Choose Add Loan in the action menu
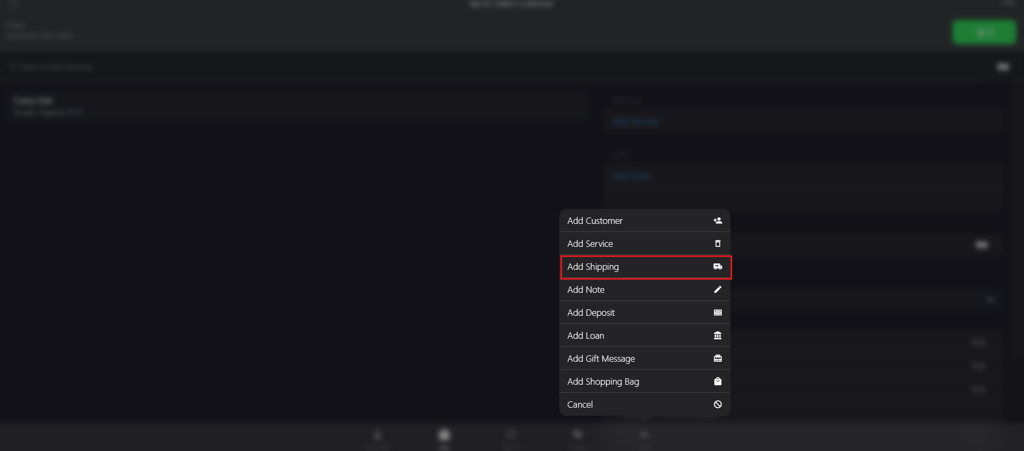This screenshot has height=451, width=1024. 645,335
